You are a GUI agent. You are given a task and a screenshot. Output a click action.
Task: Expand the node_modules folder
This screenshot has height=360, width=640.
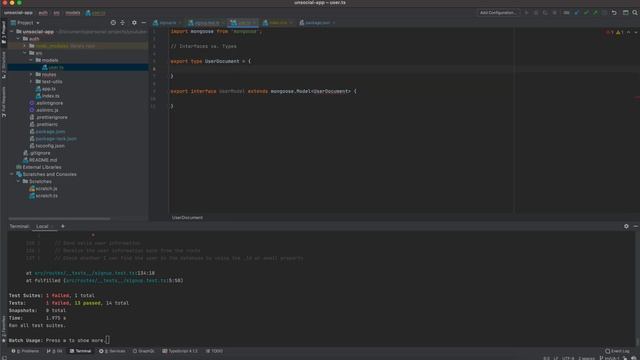pyautogui.click(x=25, y=46)
